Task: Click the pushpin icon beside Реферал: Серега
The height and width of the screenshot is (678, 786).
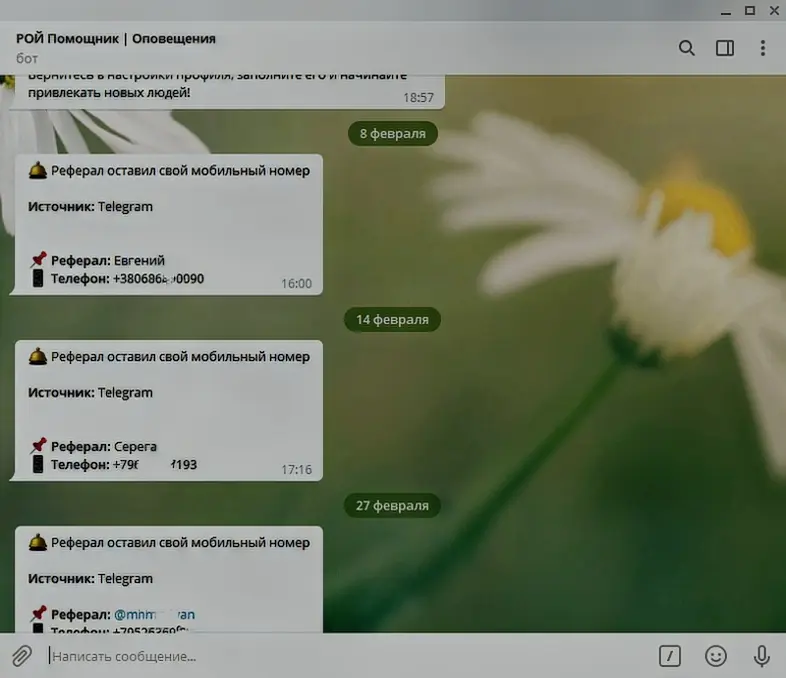Action: [38, 445]
